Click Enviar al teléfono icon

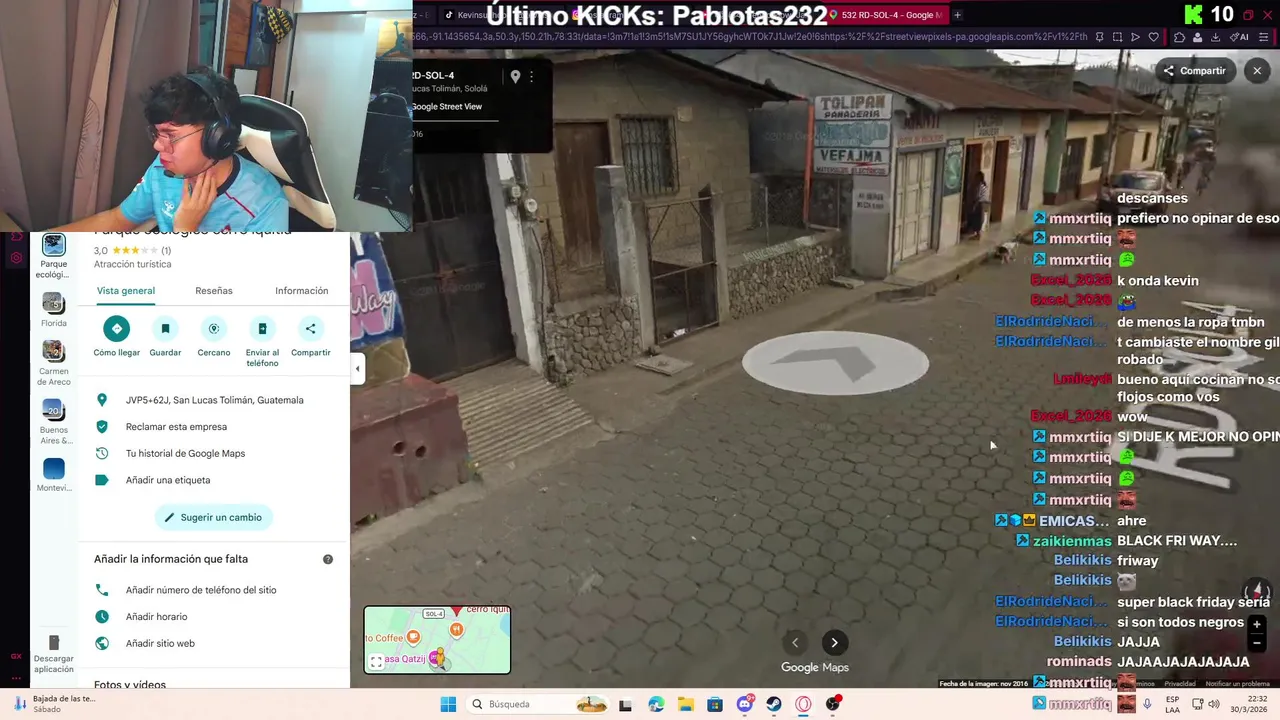(x=262, y=328)
